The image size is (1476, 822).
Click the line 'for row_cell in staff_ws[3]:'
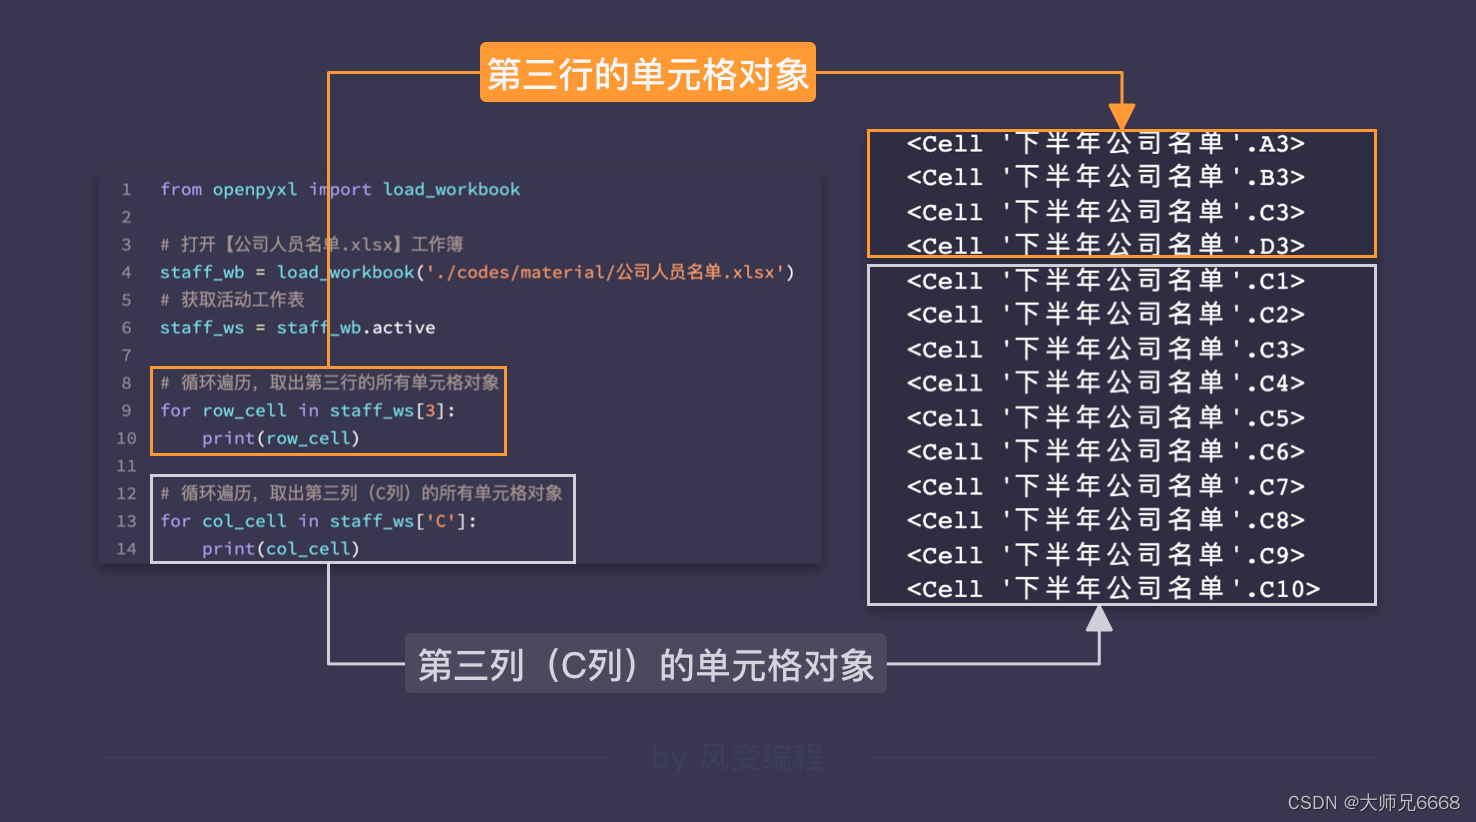coord(308,410)
